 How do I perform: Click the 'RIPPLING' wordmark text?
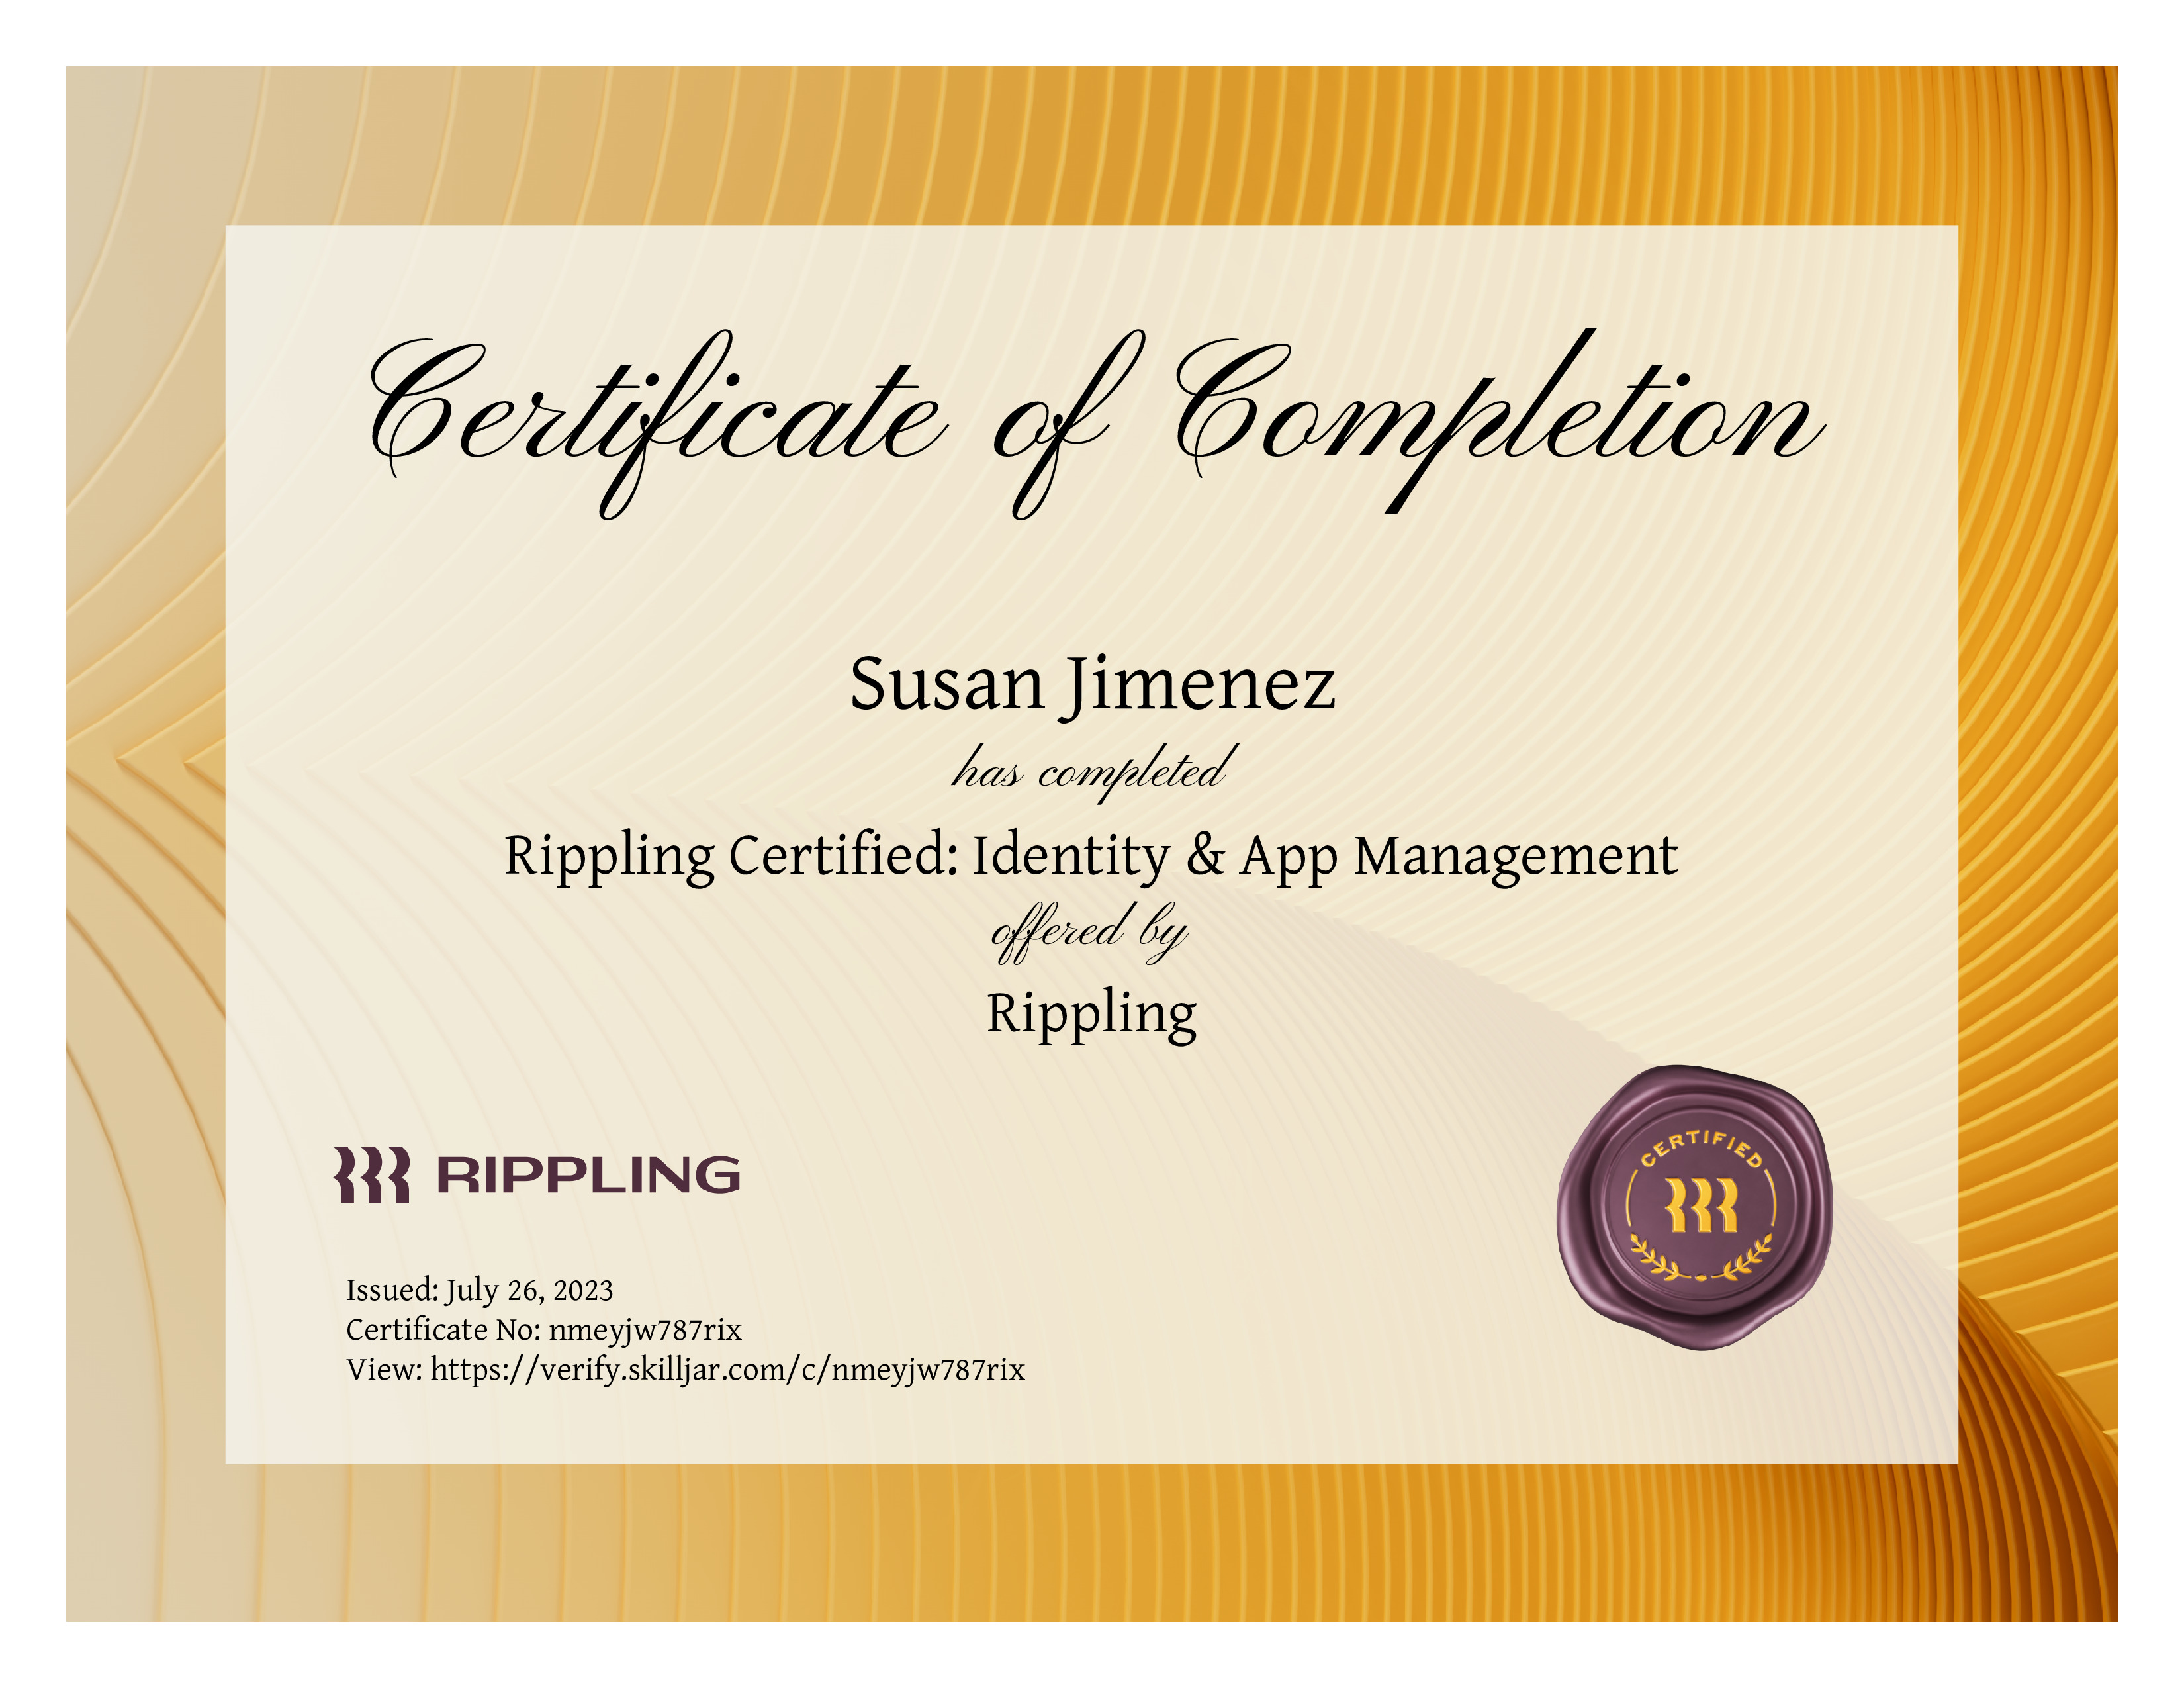[x=589, y=1175]
